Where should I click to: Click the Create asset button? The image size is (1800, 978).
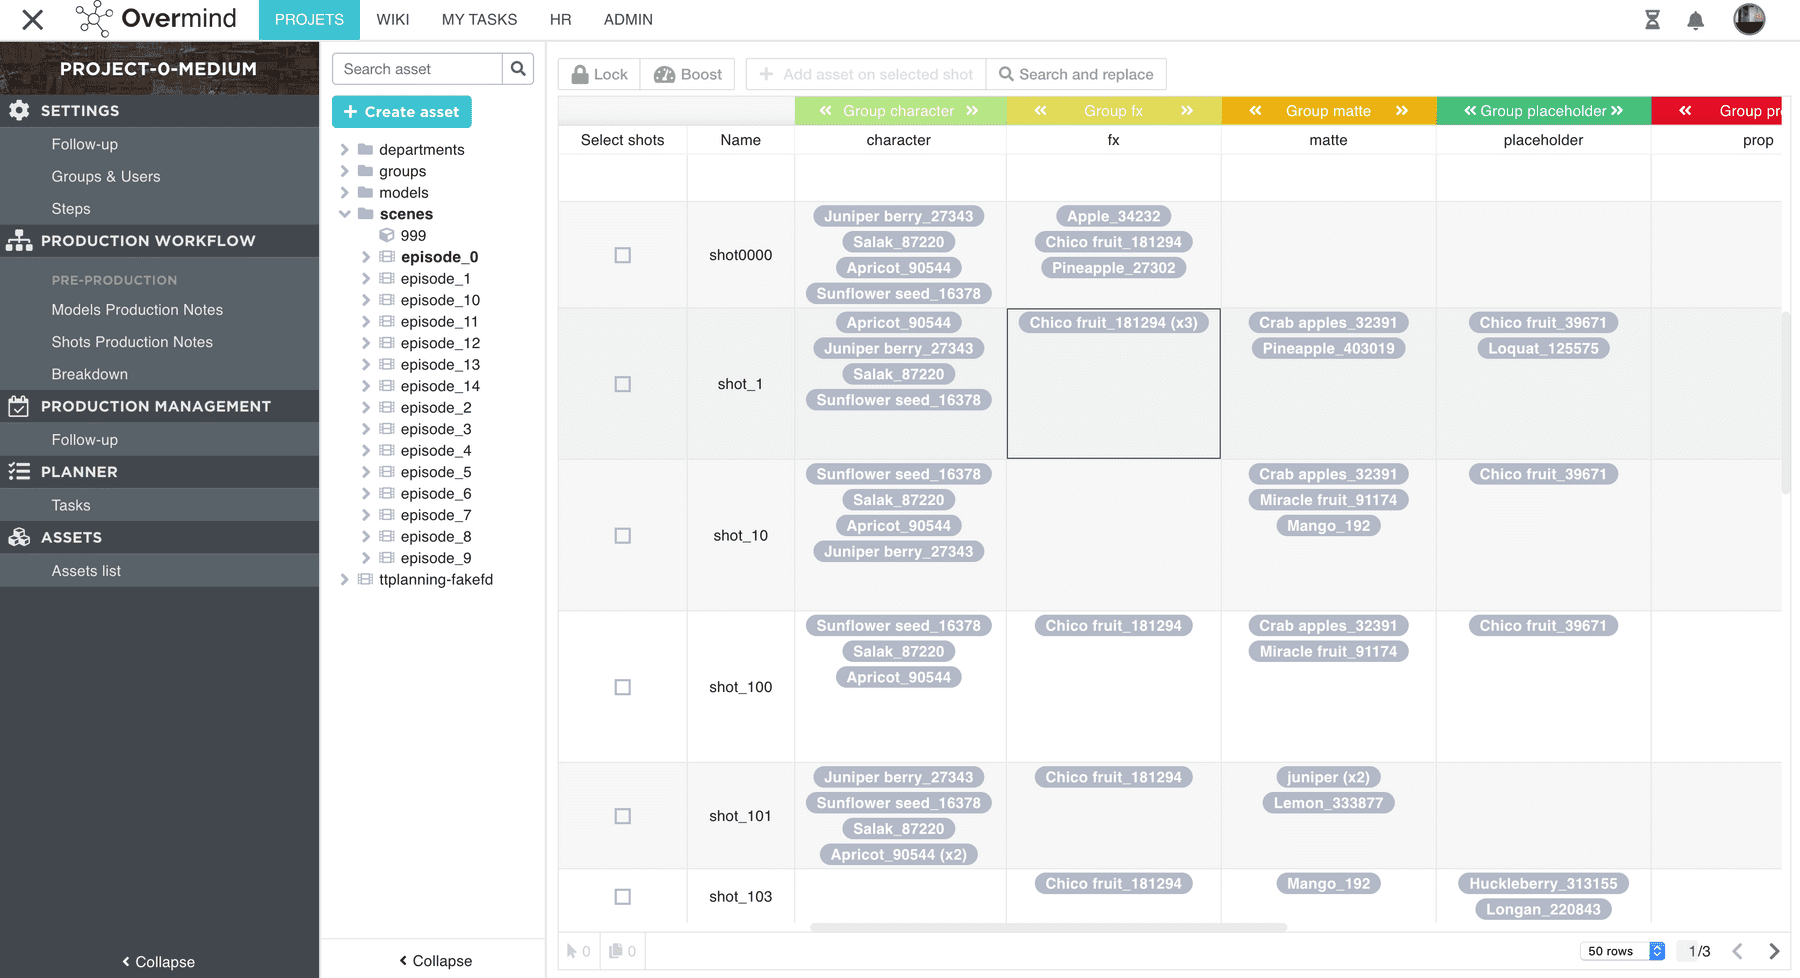pyautogui.click(x=401, y=112)
